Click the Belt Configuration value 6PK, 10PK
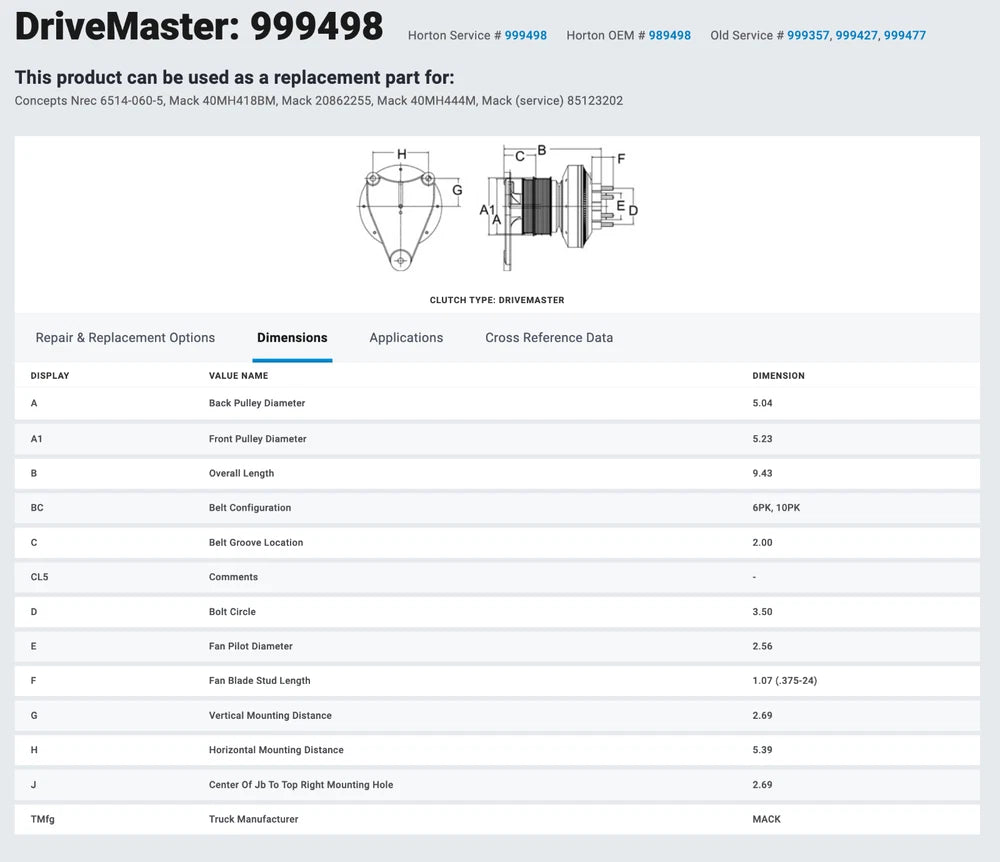The image size is (1000, 862). click(776, 508)
